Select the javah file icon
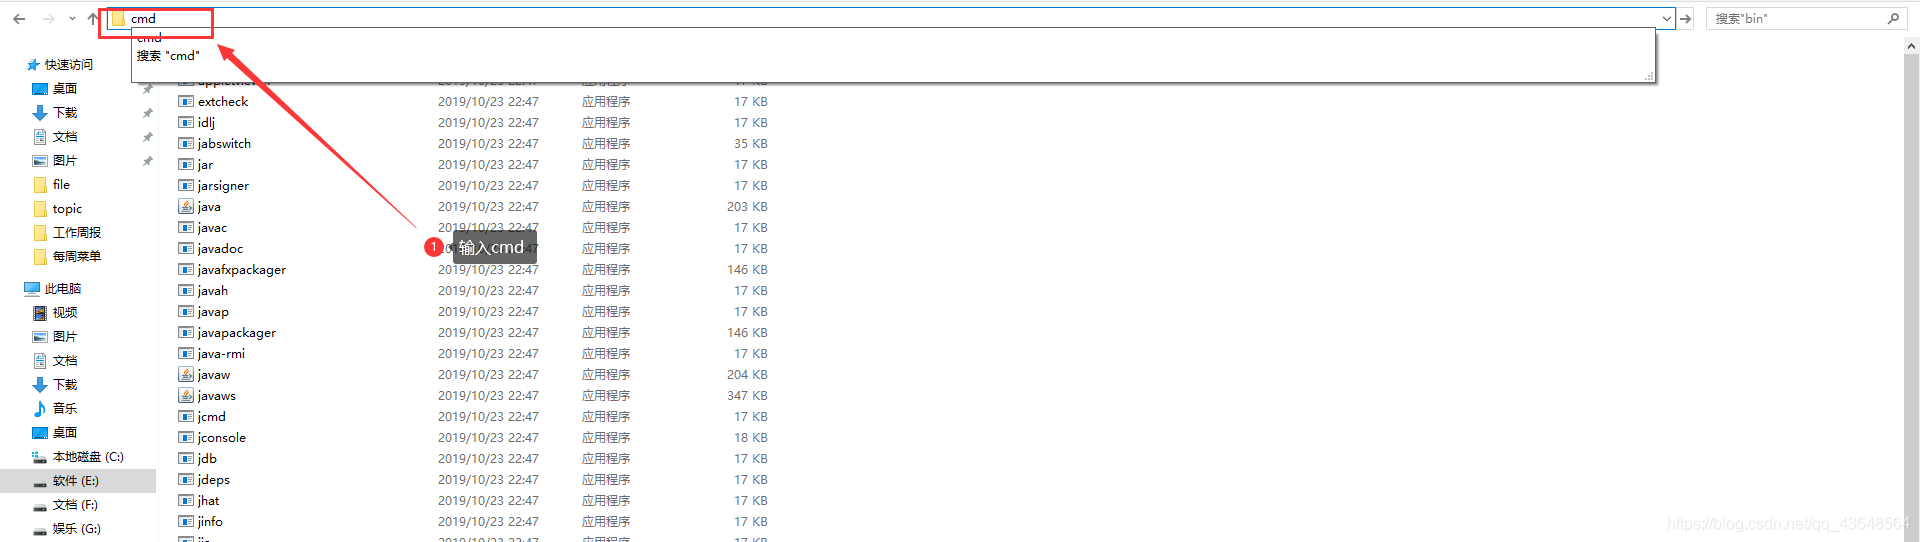The image size is (1920, 542). (186, 291)
